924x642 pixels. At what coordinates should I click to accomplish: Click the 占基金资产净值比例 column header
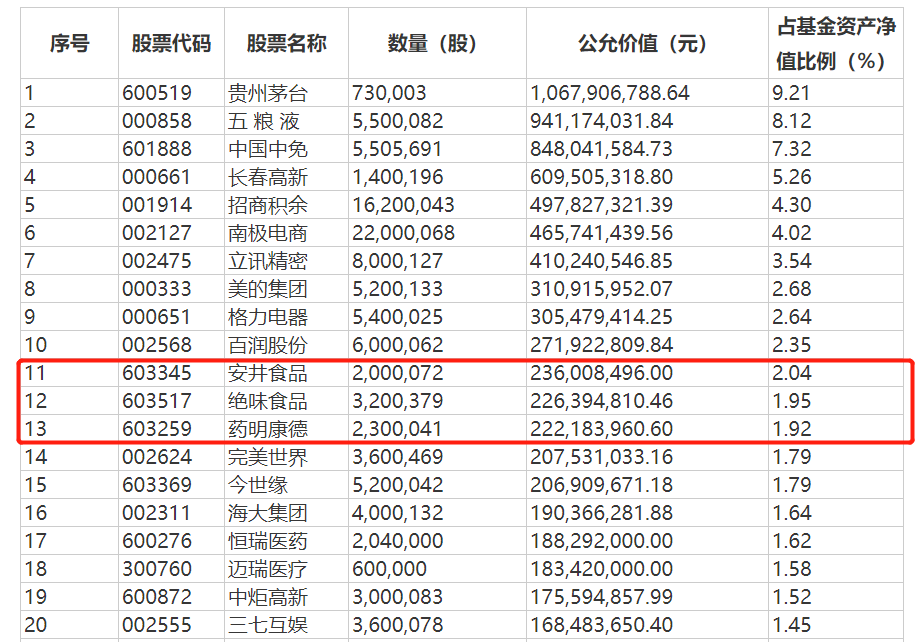pos(836,44)
